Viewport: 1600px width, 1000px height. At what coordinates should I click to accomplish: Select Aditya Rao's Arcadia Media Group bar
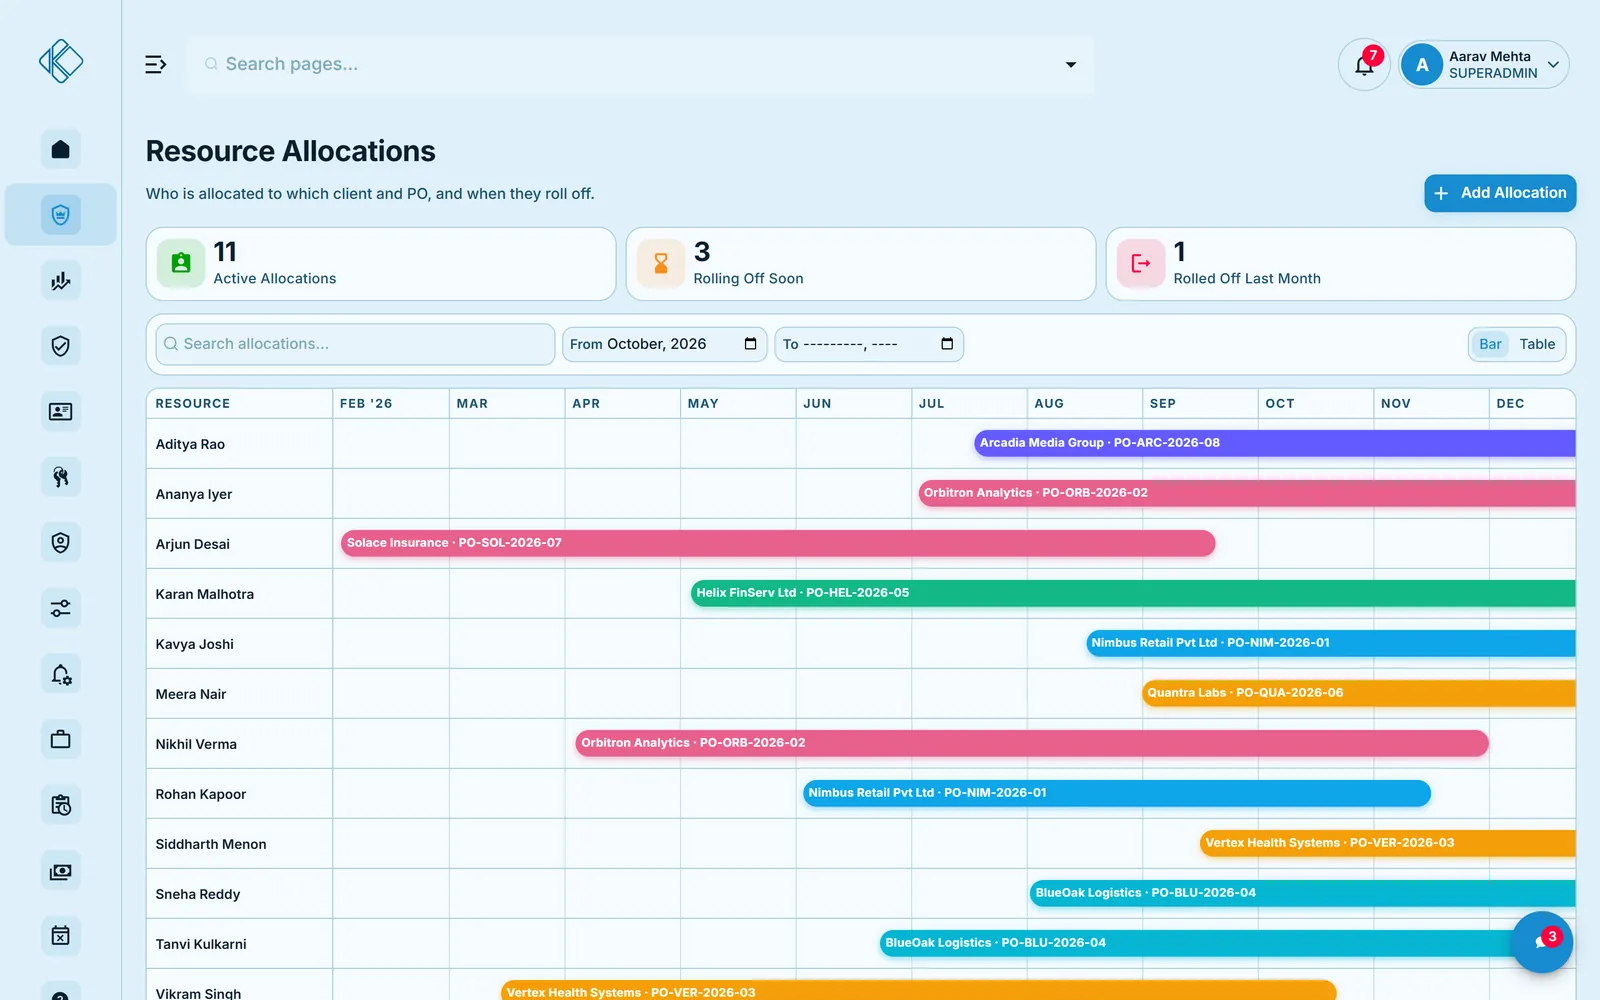pyautogui.click(x=1275, y=443)
